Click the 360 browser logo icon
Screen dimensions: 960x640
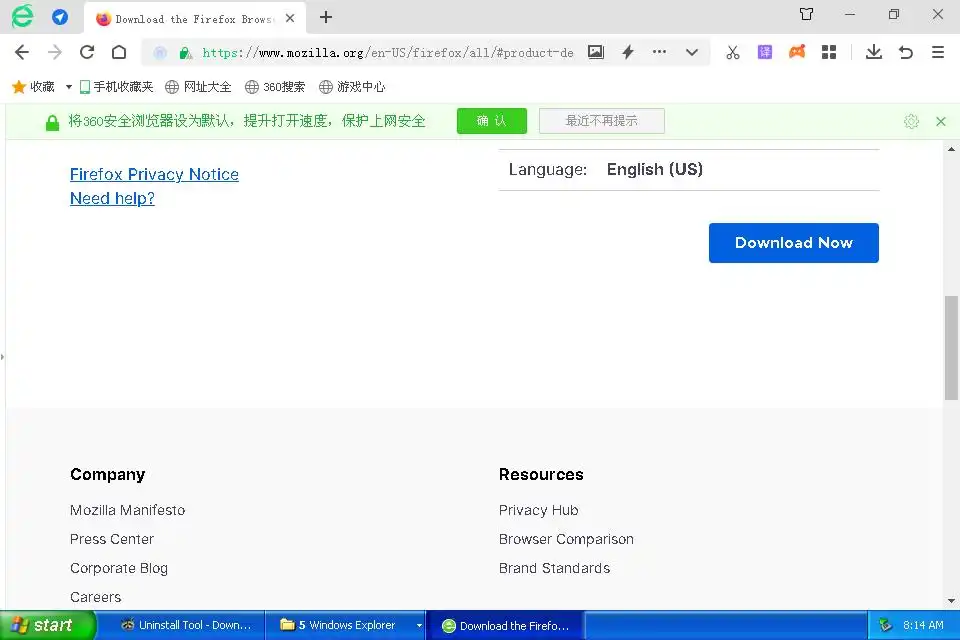pyautogui.click(x=23, y=17)
